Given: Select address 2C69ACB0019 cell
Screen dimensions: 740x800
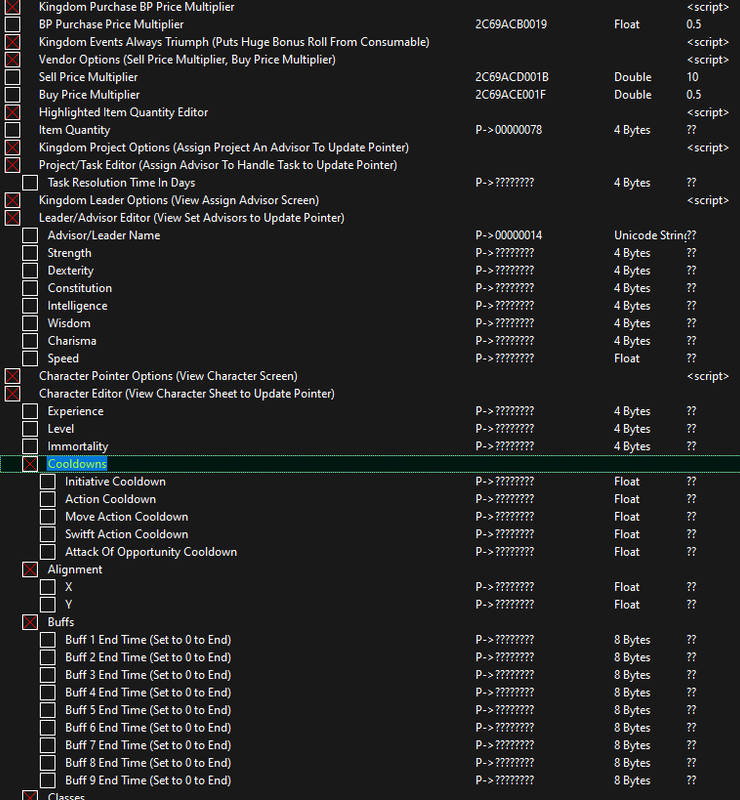Looking at the screenshot, I should 511,24.
